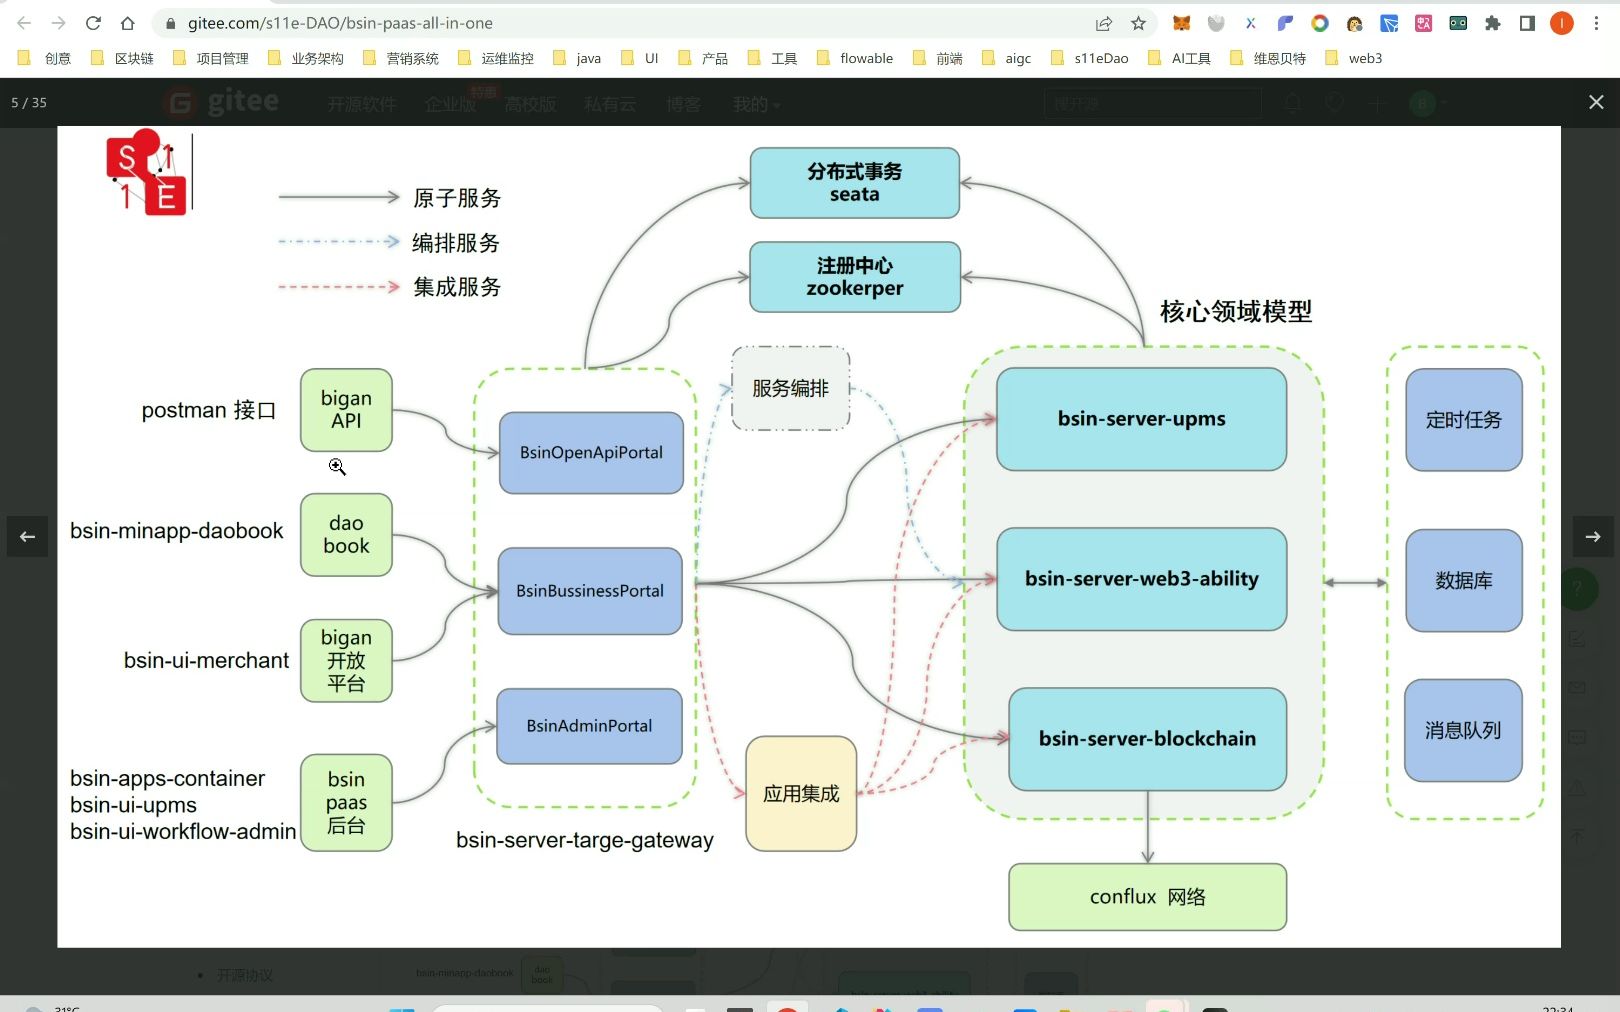Show the AI工具 bookmark folder

(1180, 58)
